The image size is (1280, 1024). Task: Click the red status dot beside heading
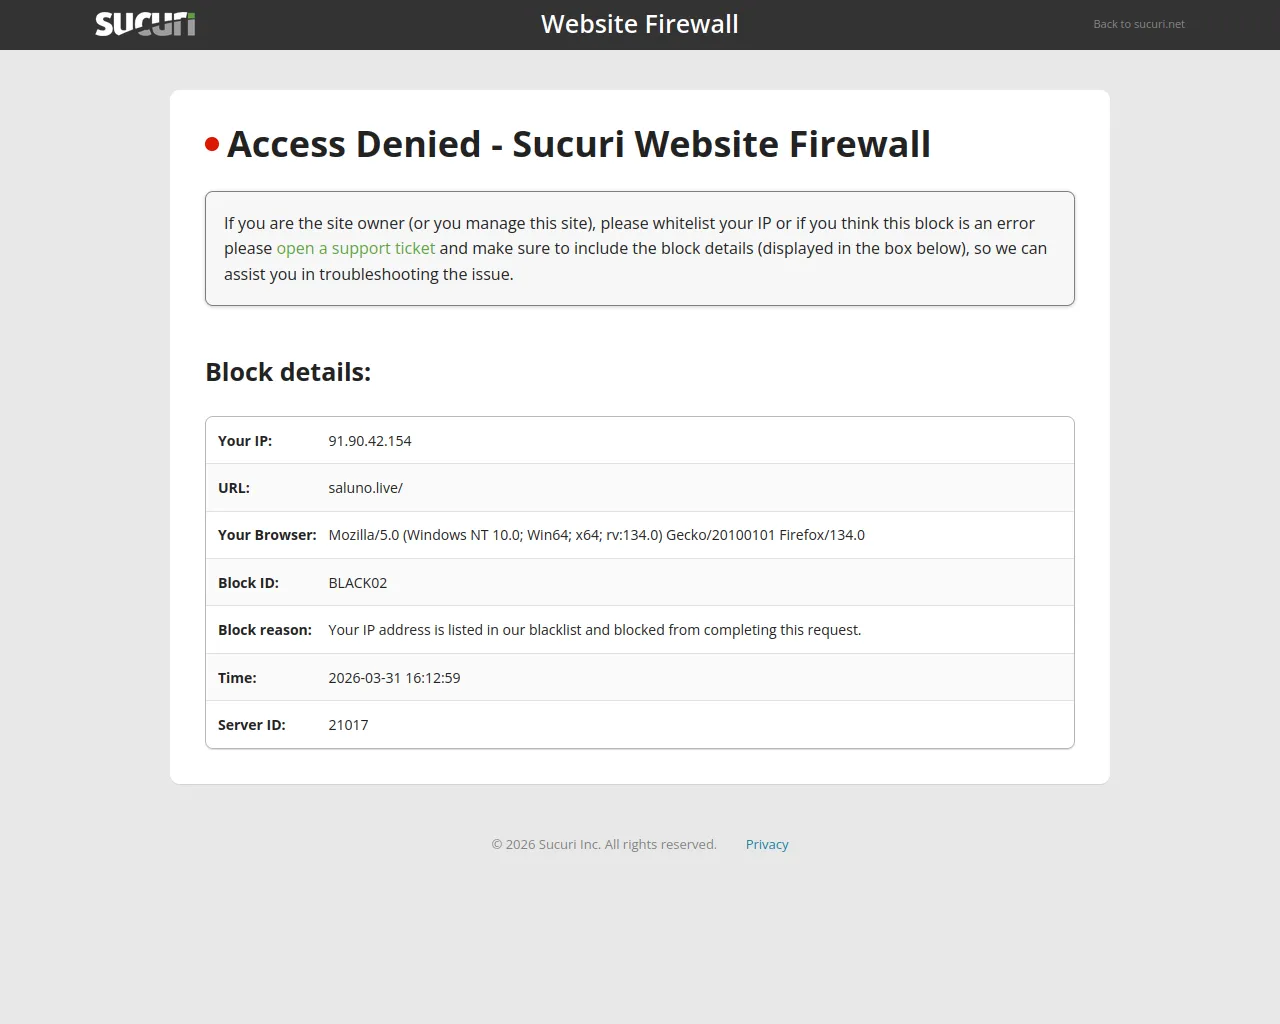[212, 145]
